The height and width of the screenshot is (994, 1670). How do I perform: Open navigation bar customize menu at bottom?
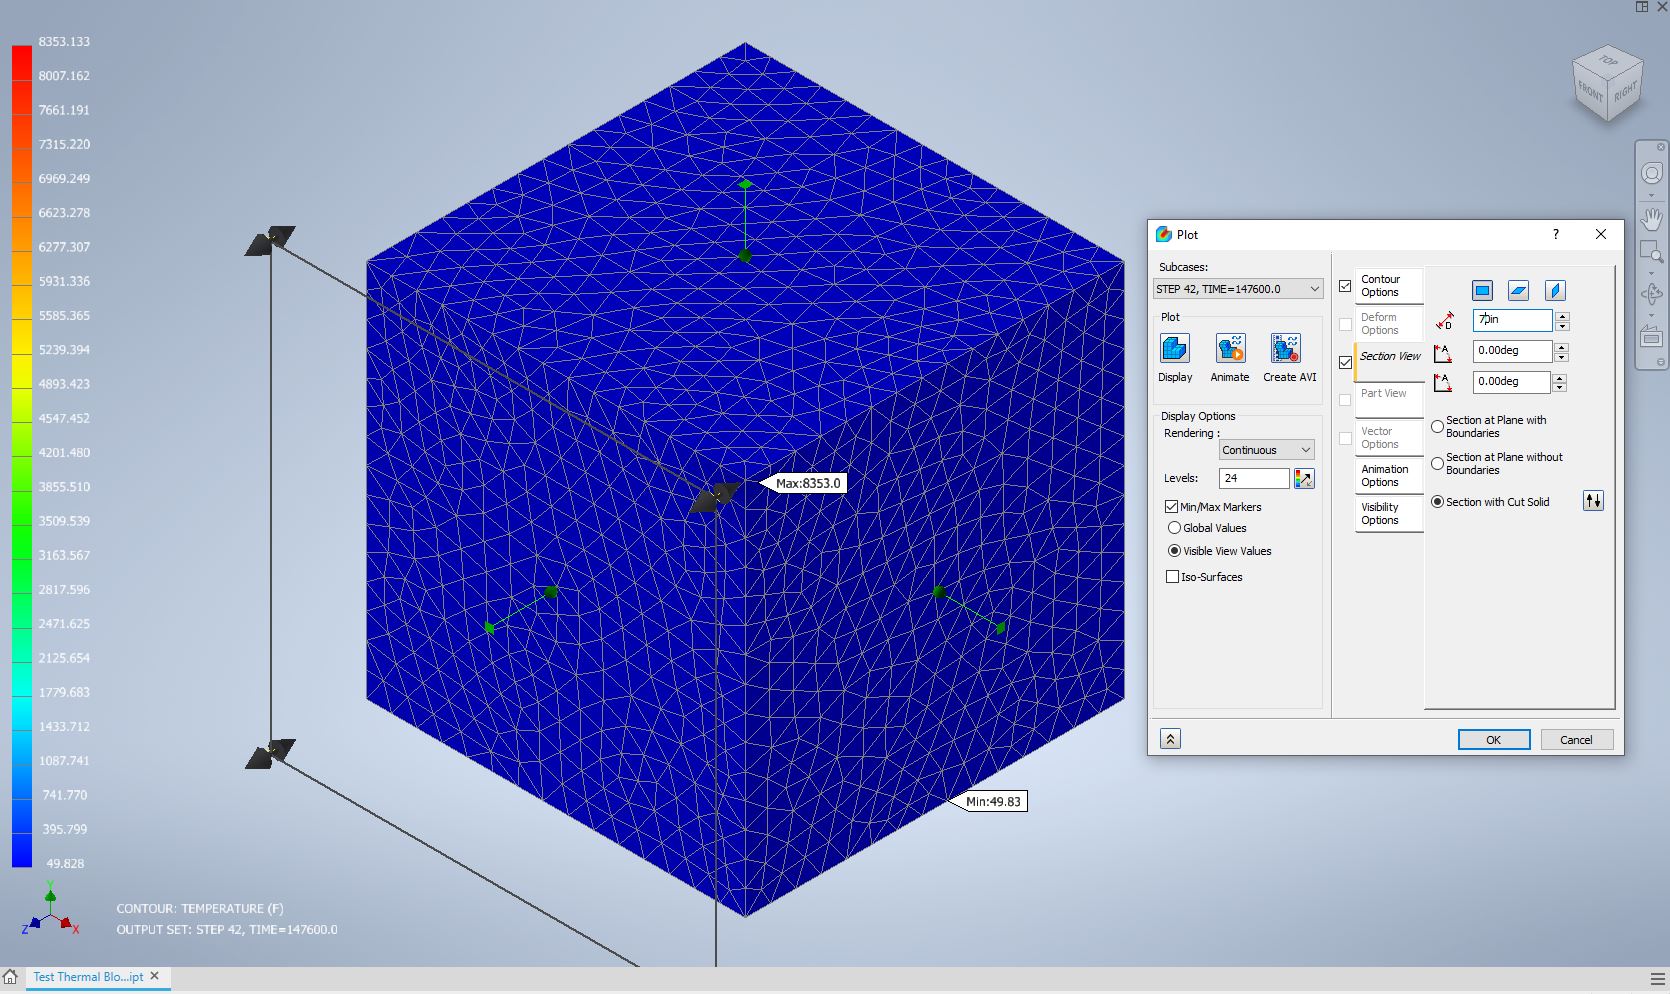(1661, 362)
